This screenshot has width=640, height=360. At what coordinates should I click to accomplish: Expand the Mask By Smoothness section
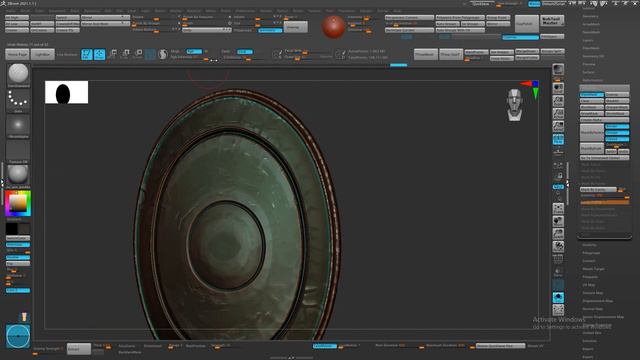pos(598,209)
